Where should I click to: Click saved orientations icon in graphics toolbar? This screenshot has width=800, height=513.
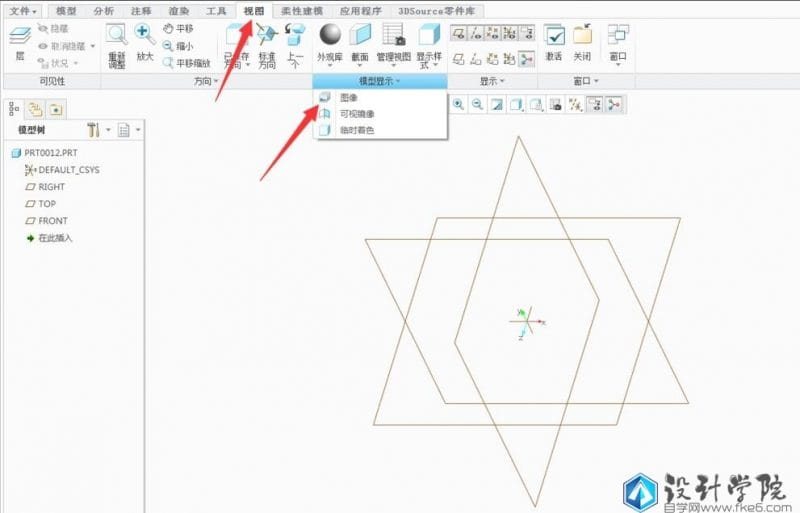pyautogui.click(x=536, y=104)
